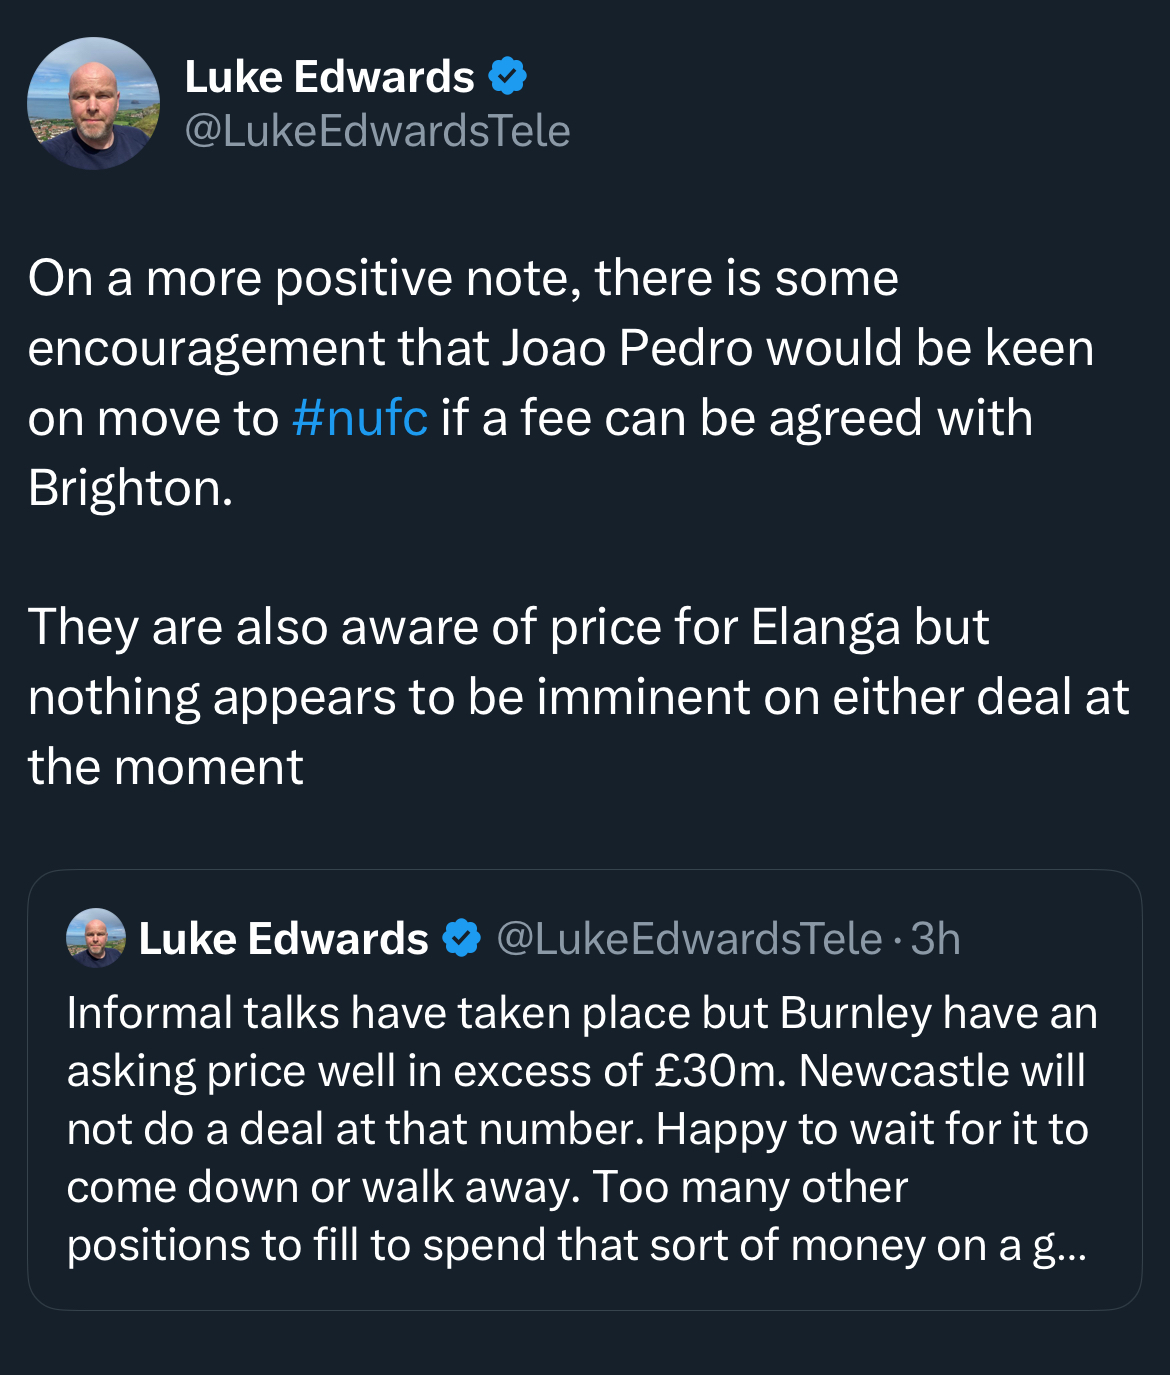
Task: Click verified badge in the quoted tweet
Action: point(461,938)
